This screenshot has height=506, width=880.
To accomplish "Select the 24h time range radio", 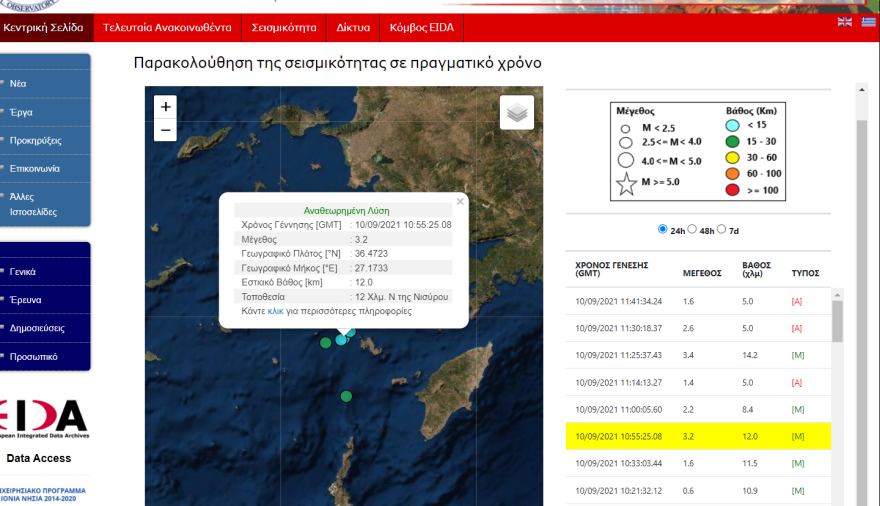I will pos(662,229).
